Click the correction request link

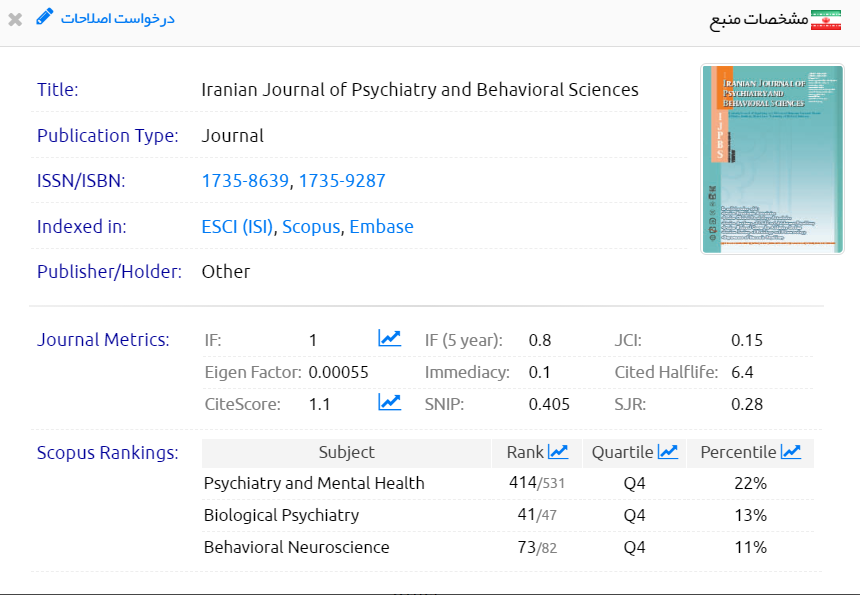pyautogui.click(x=117, y=19)
